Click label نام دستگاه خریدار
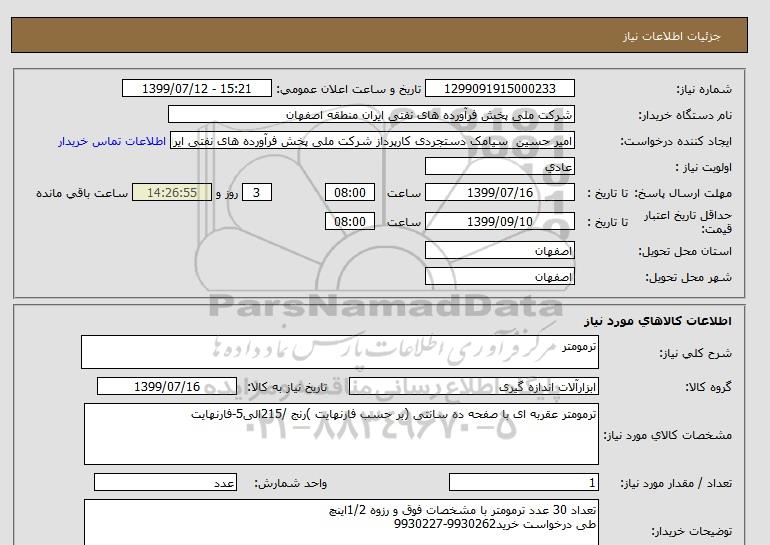Image resolution: width=770 pixels, height=545 pixels. point(685,115)
